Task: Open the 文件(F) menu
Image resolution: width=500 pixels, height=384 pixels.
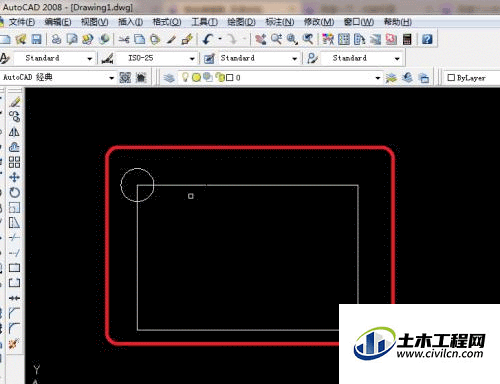Action: coord(21,22)
